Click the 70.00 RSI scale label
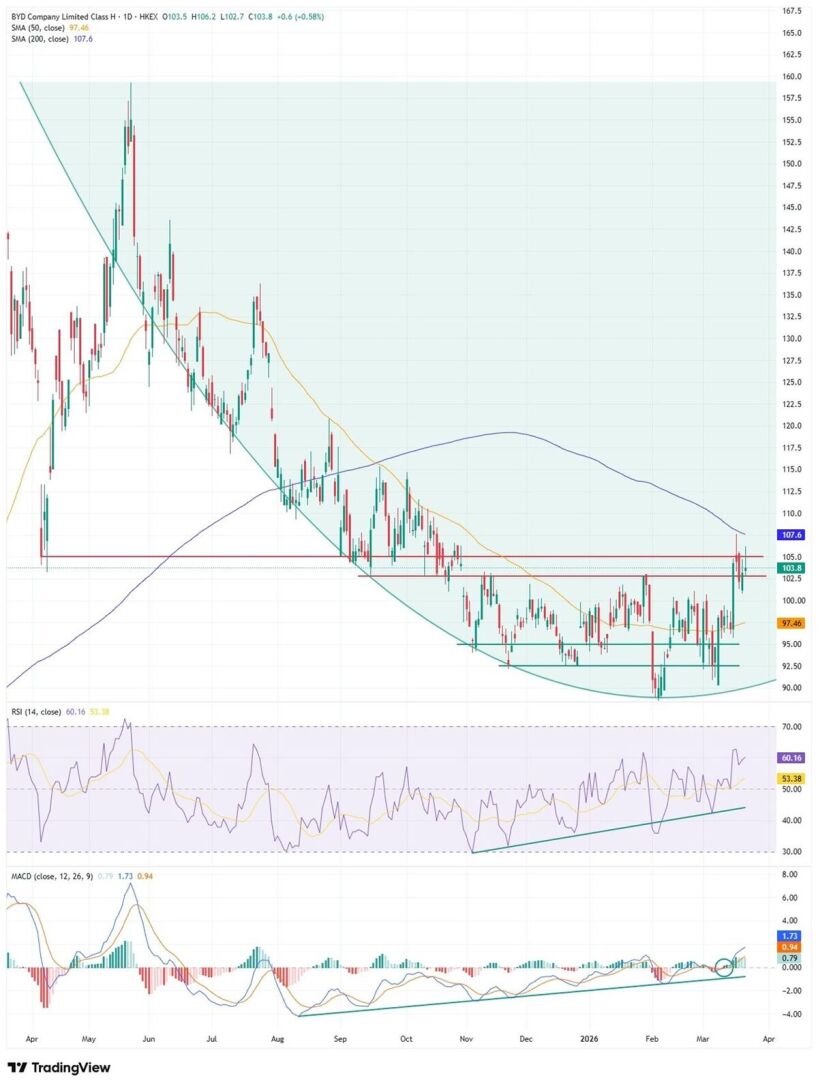This screenshot has width=818, height=1080. [793, 727]
